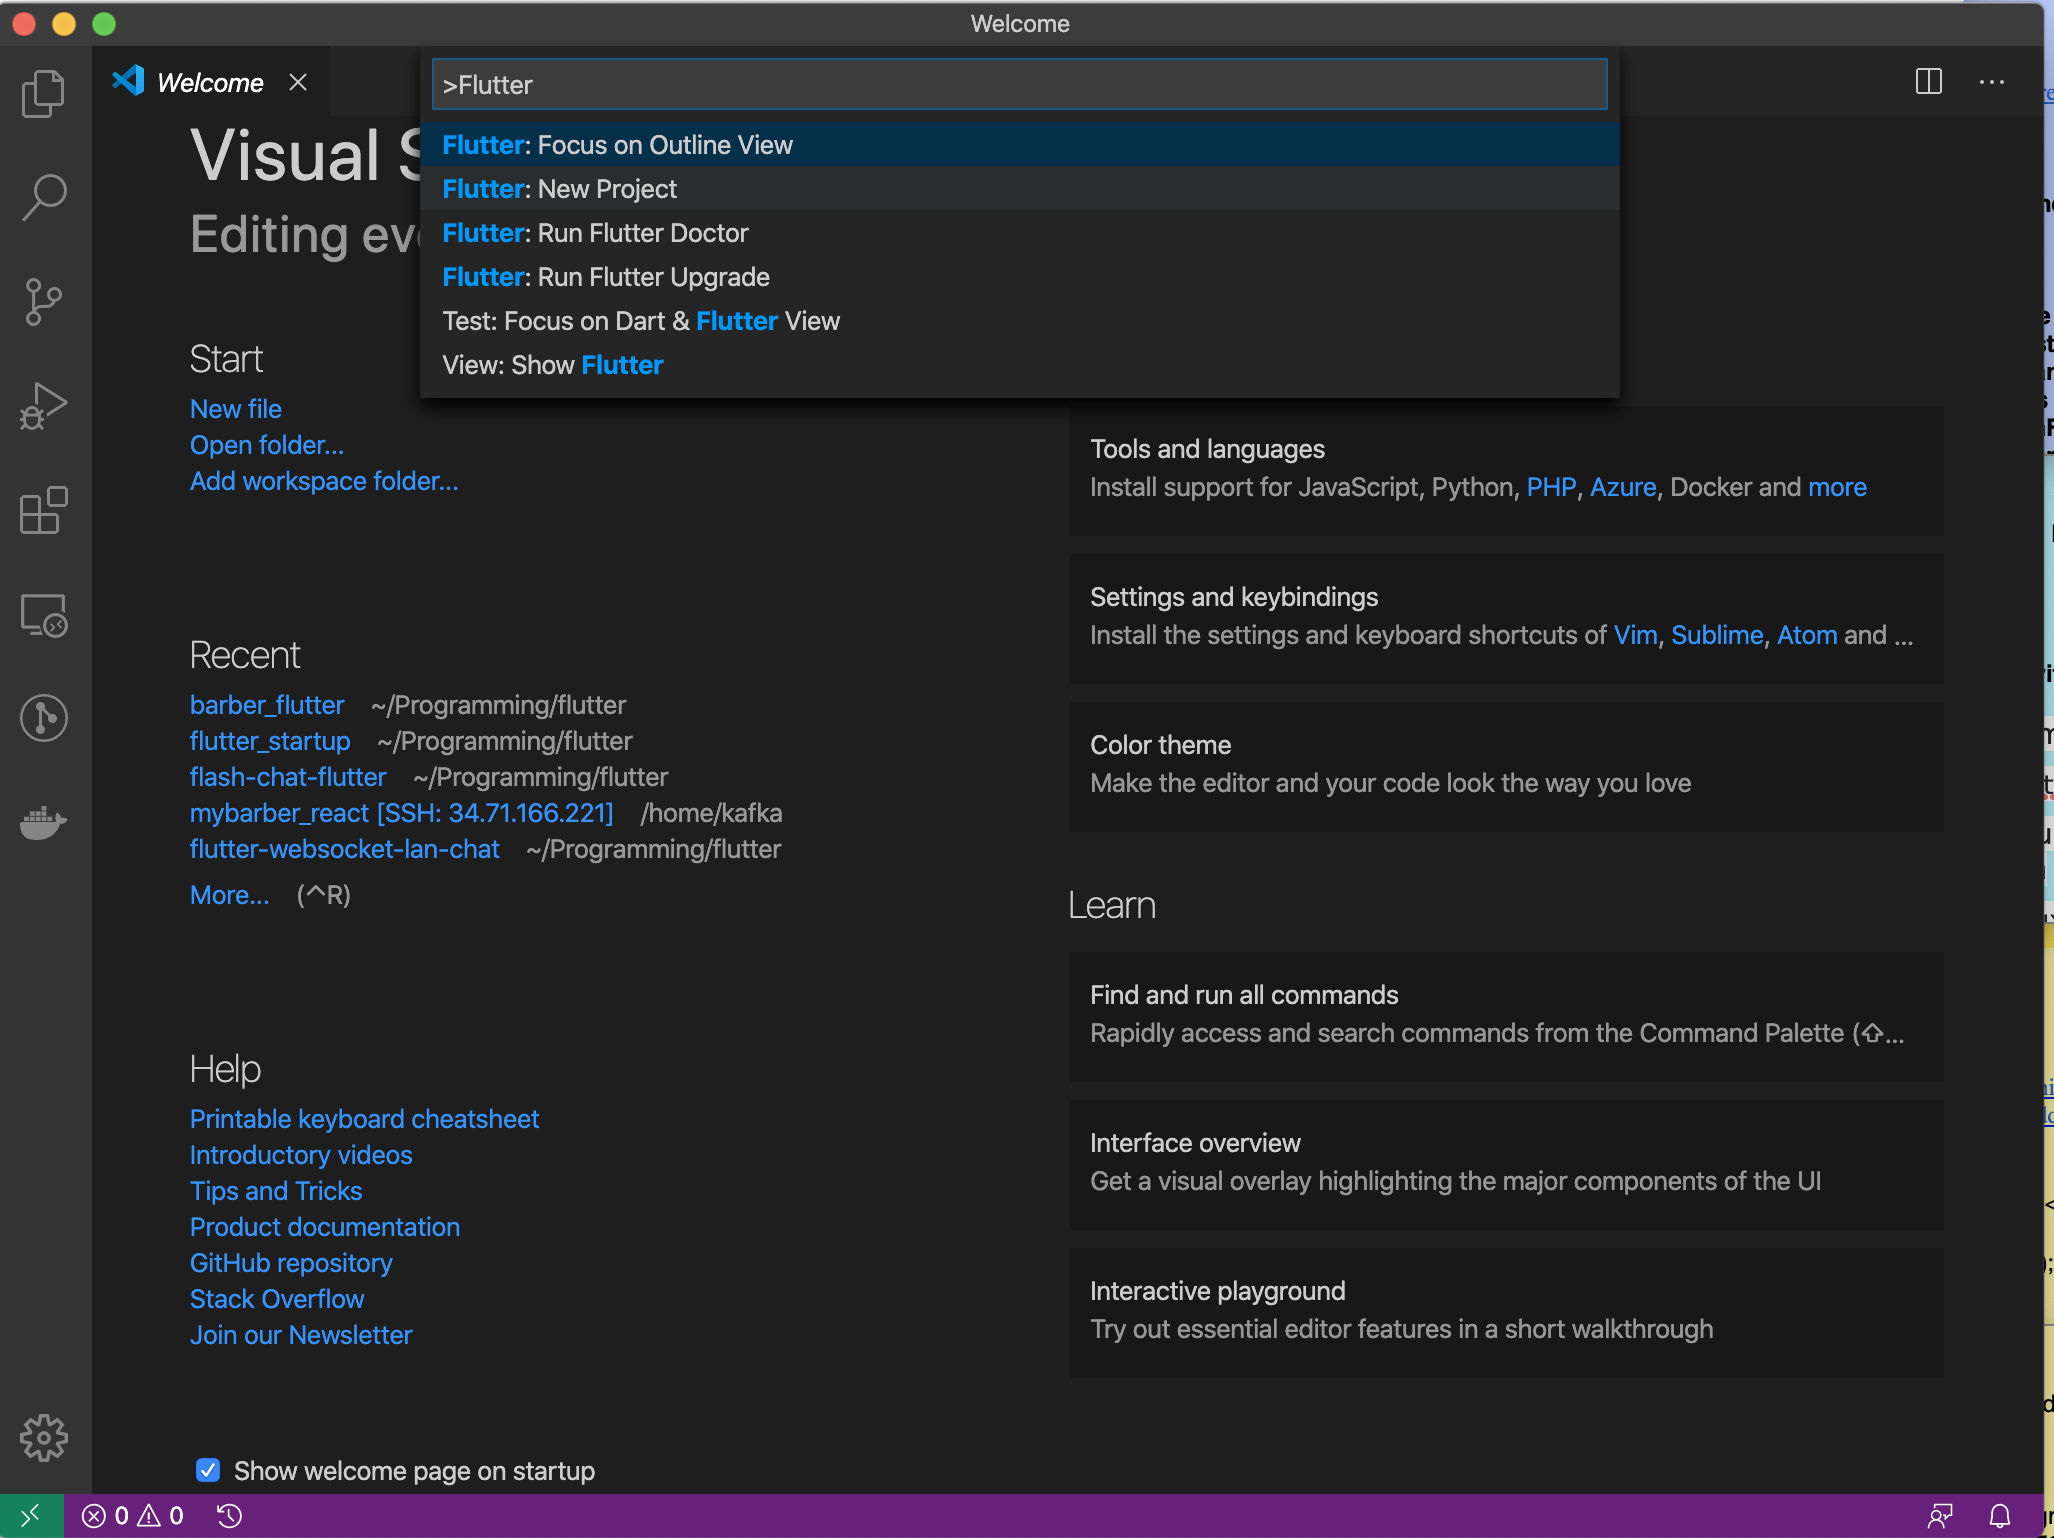The width and height of the screenshot is (2054, 1538).
Task: Click the command palette input field
Action: tap(1020, 85)
